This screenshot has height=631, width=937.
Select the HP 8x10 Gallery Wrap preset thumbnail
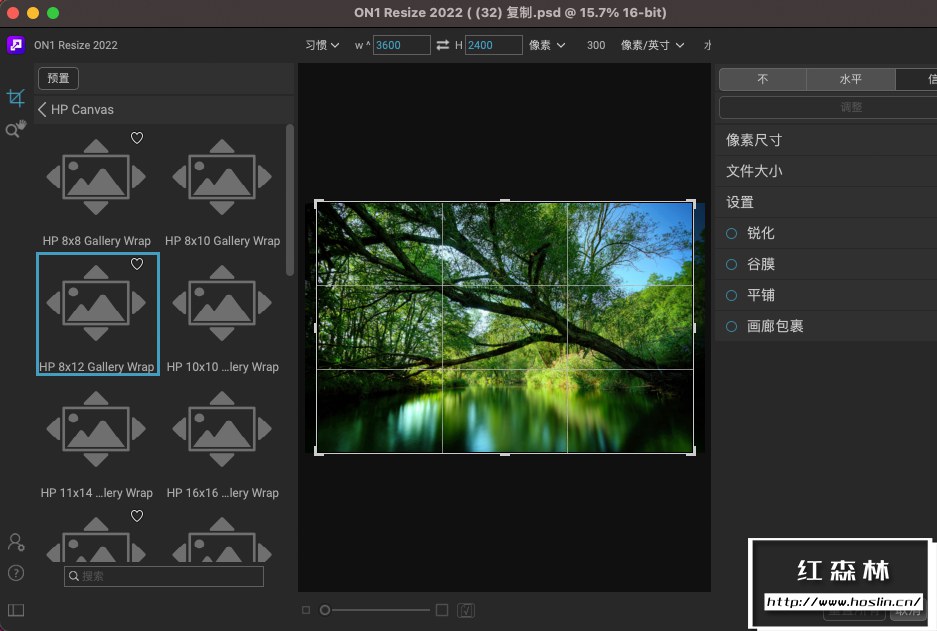pyautogui.click(x=221, y=178)
